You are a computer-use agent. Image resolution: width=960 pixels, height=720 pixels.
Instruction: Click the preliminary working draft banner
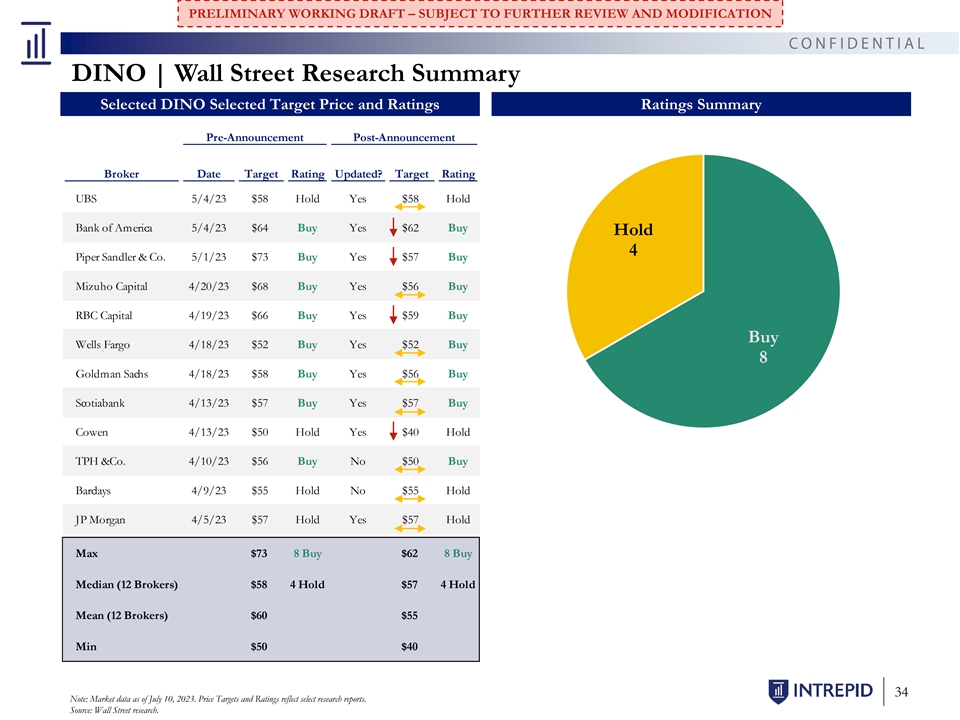[480, 13]
